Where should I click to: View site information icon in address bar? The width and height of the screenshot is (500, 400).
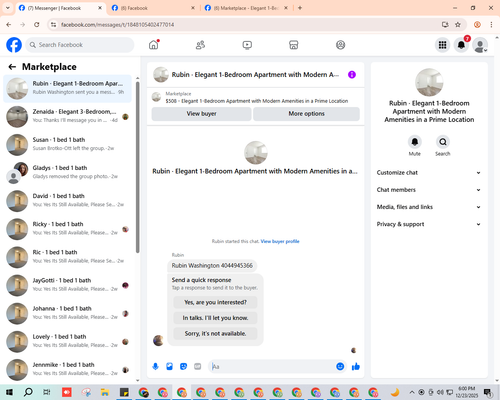tap(53, 24)
